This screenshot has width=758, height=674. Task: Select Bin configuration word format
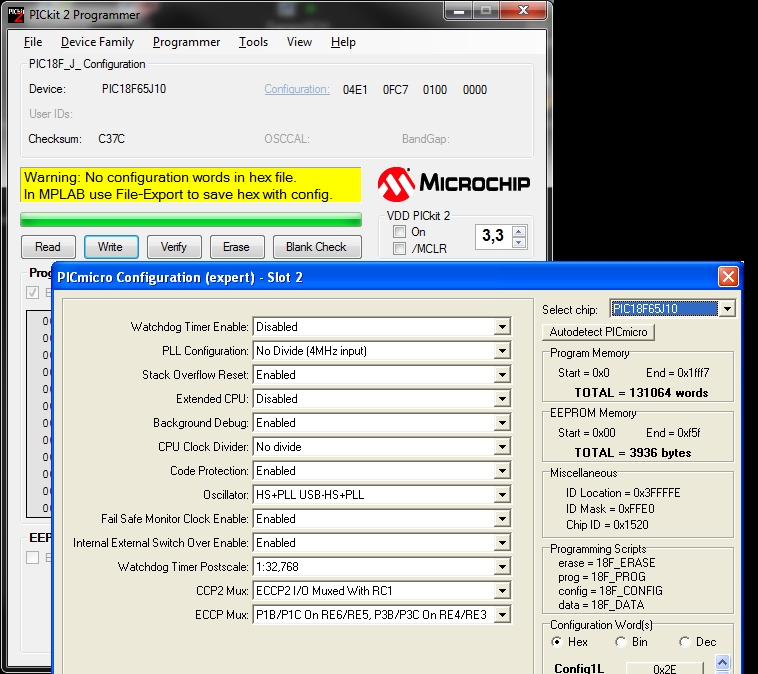620,642
